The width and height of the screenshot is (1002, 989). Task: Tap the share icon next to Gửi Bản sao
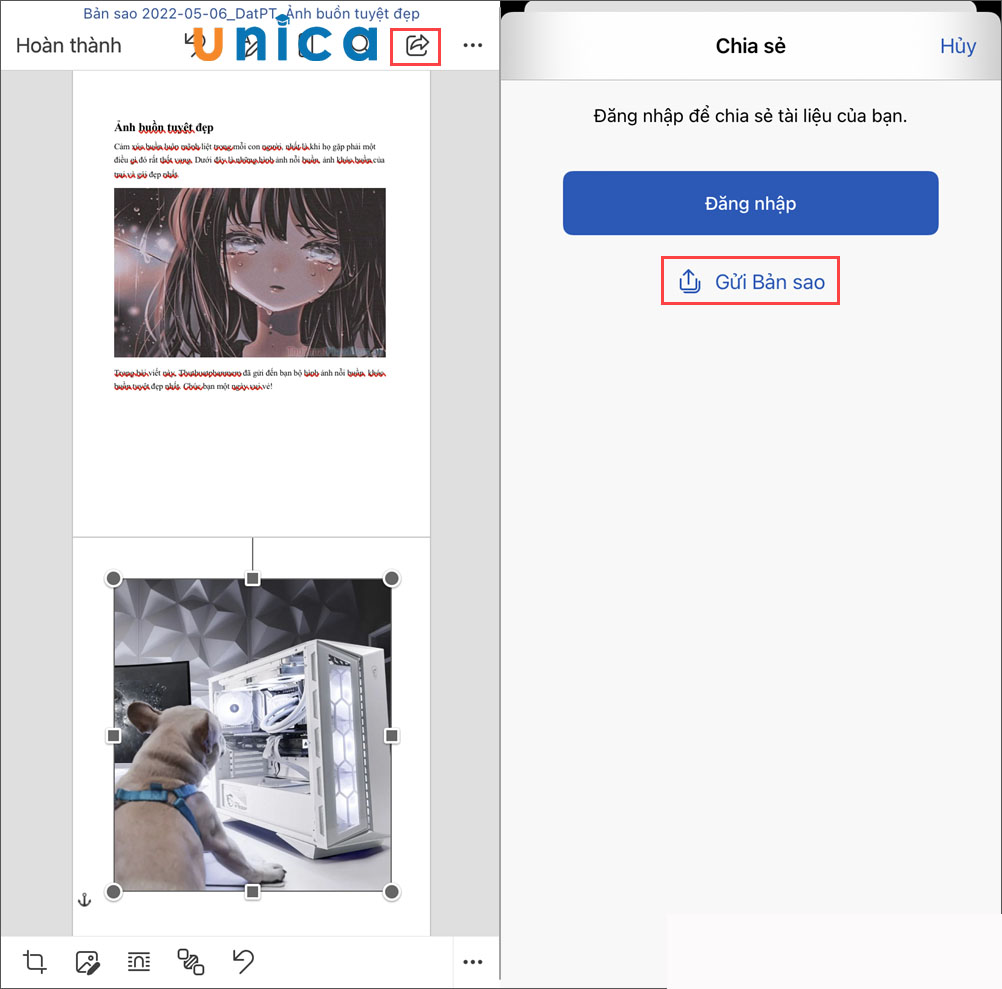[x=689, y=281]
